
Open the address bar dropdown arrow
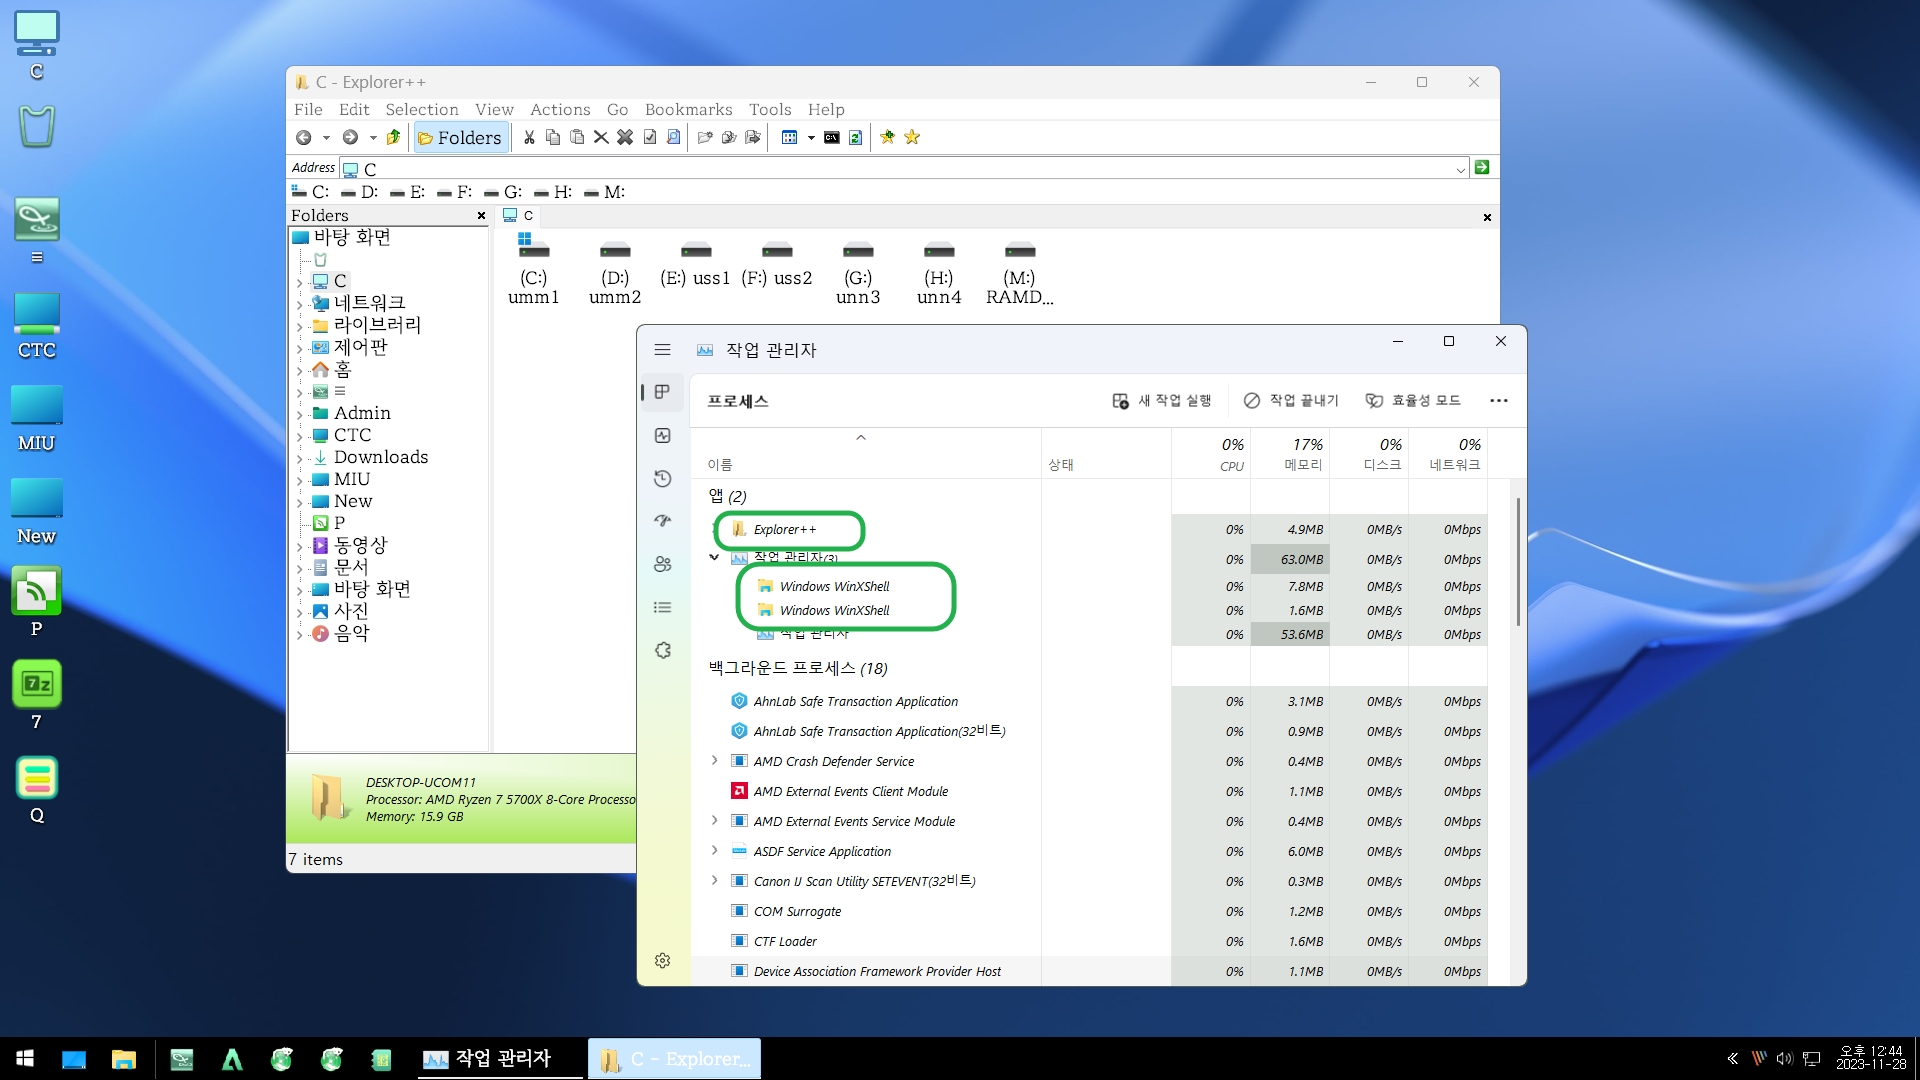(1461, 170)
